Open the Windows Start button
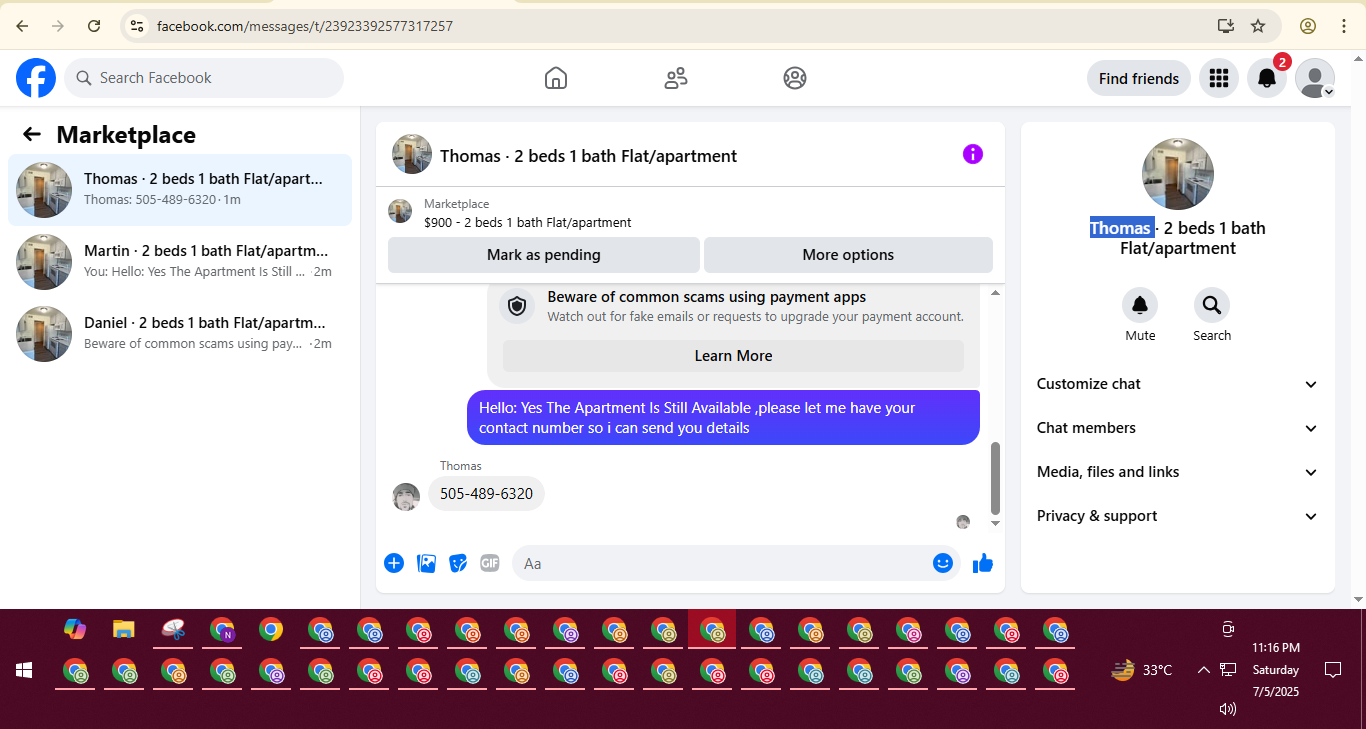The width and height of the screenshot is (1366, 729). [24, 670]
